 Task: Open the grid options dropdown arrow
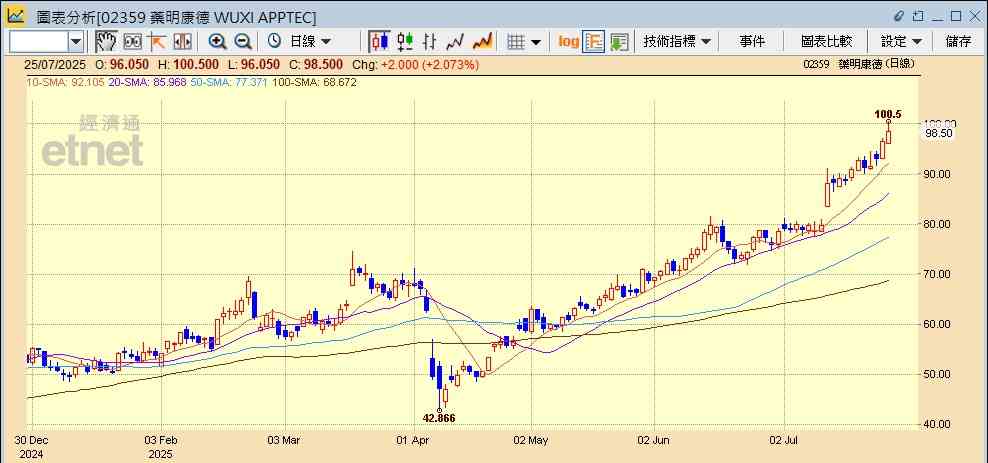tap(536, 42)
